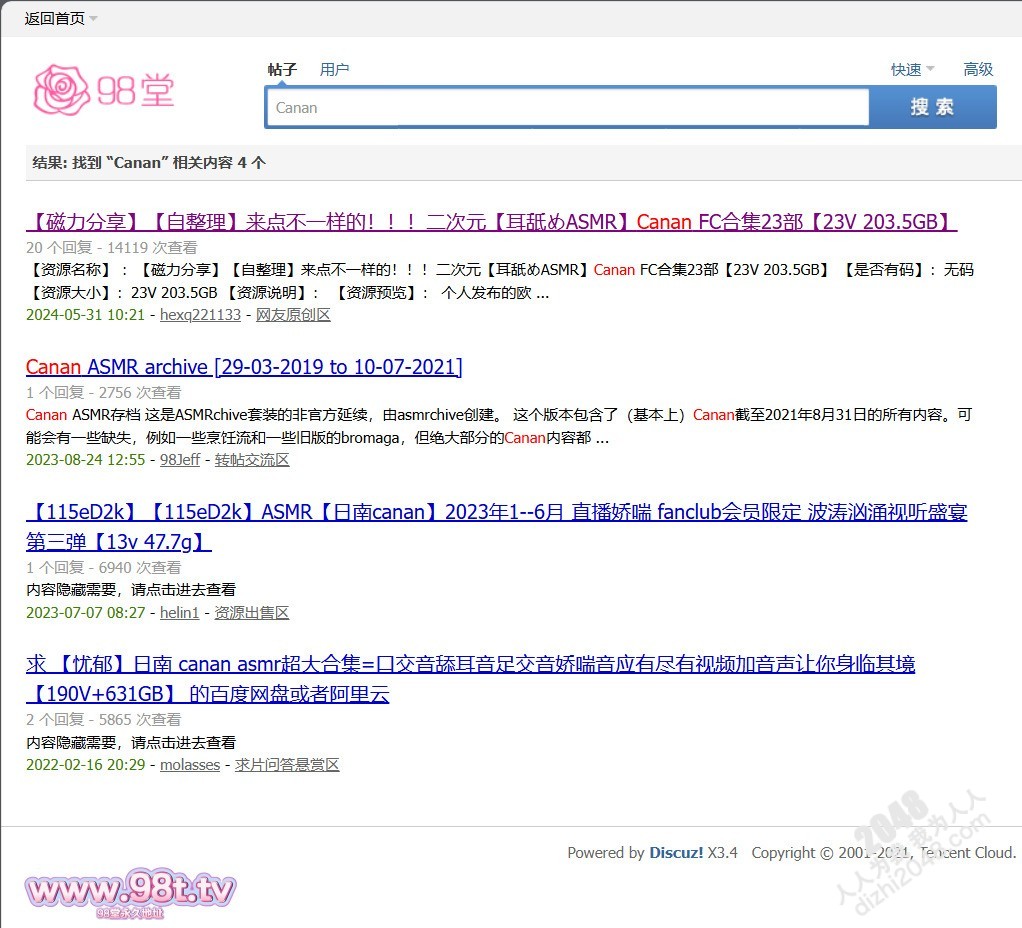The image size is (1022, 928).
Task: Go to the 网友原创区 forum section
Action: coord(293,315)
